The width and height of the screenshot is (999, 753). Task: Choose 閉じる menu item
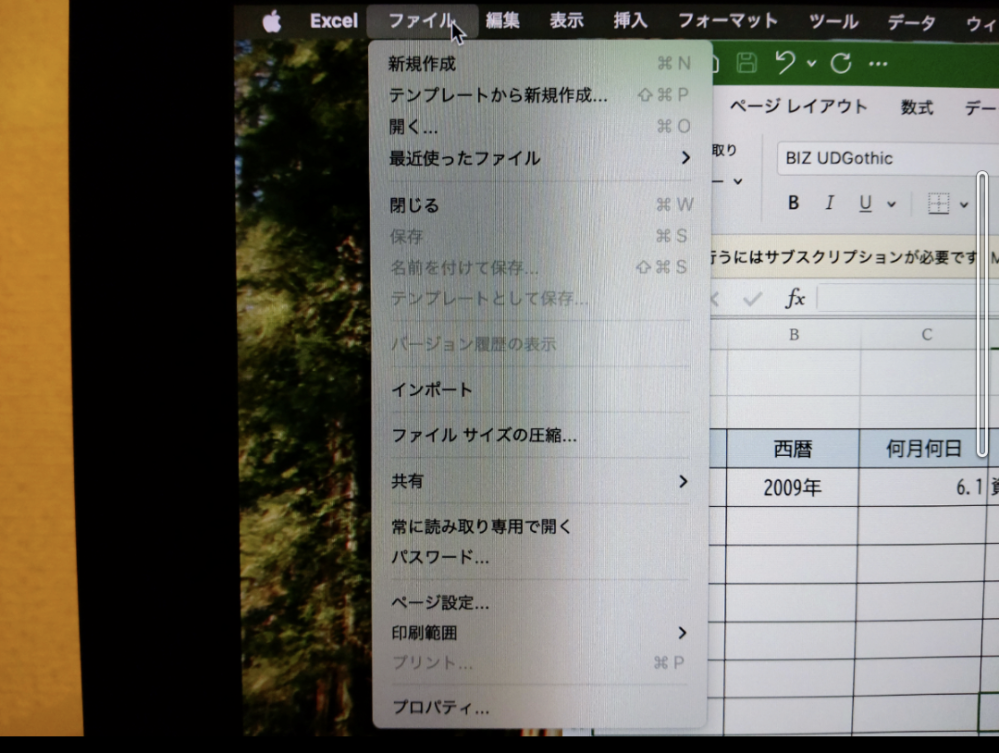tap(540, 205)
